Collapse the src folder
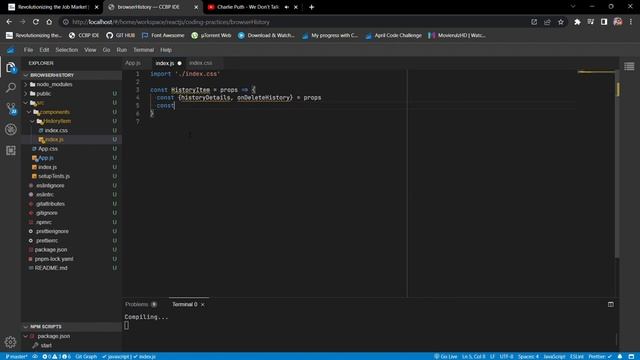 (71, 103)
